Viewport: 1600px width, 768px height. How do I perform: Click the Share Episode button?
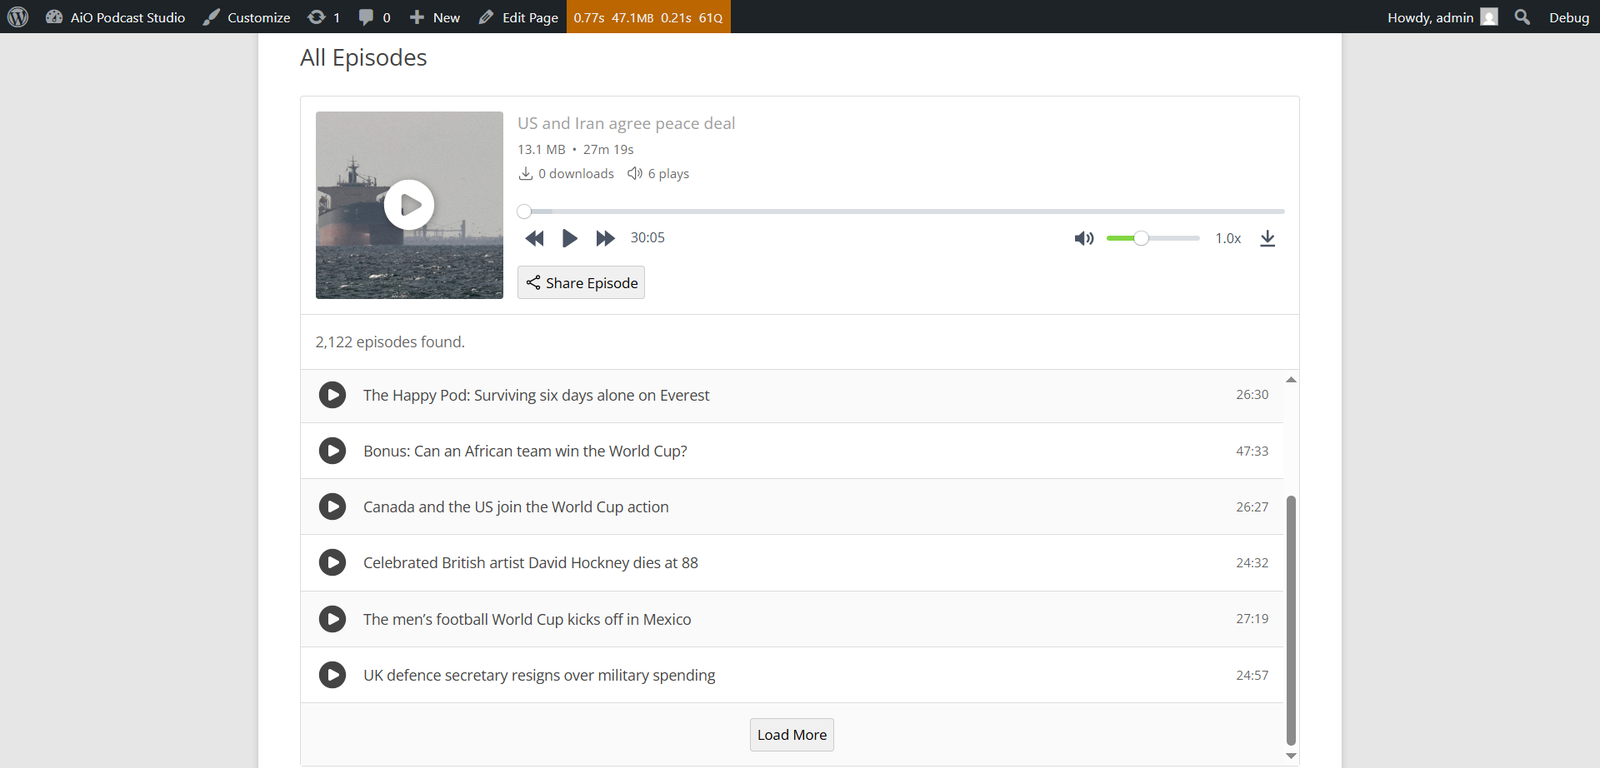point(581,283)
